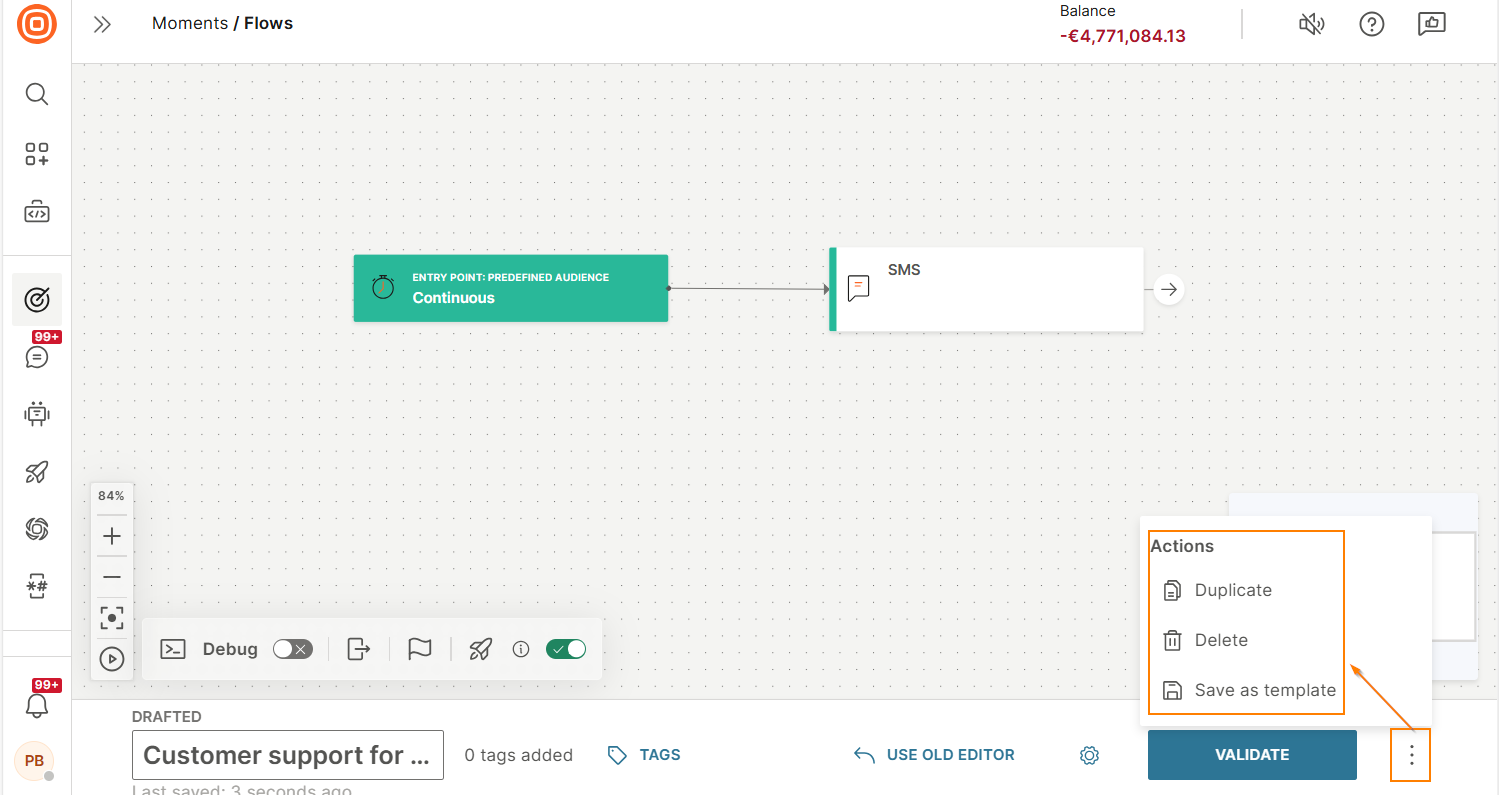Click the Moments breadcrumb link

(x=189, y=23)
